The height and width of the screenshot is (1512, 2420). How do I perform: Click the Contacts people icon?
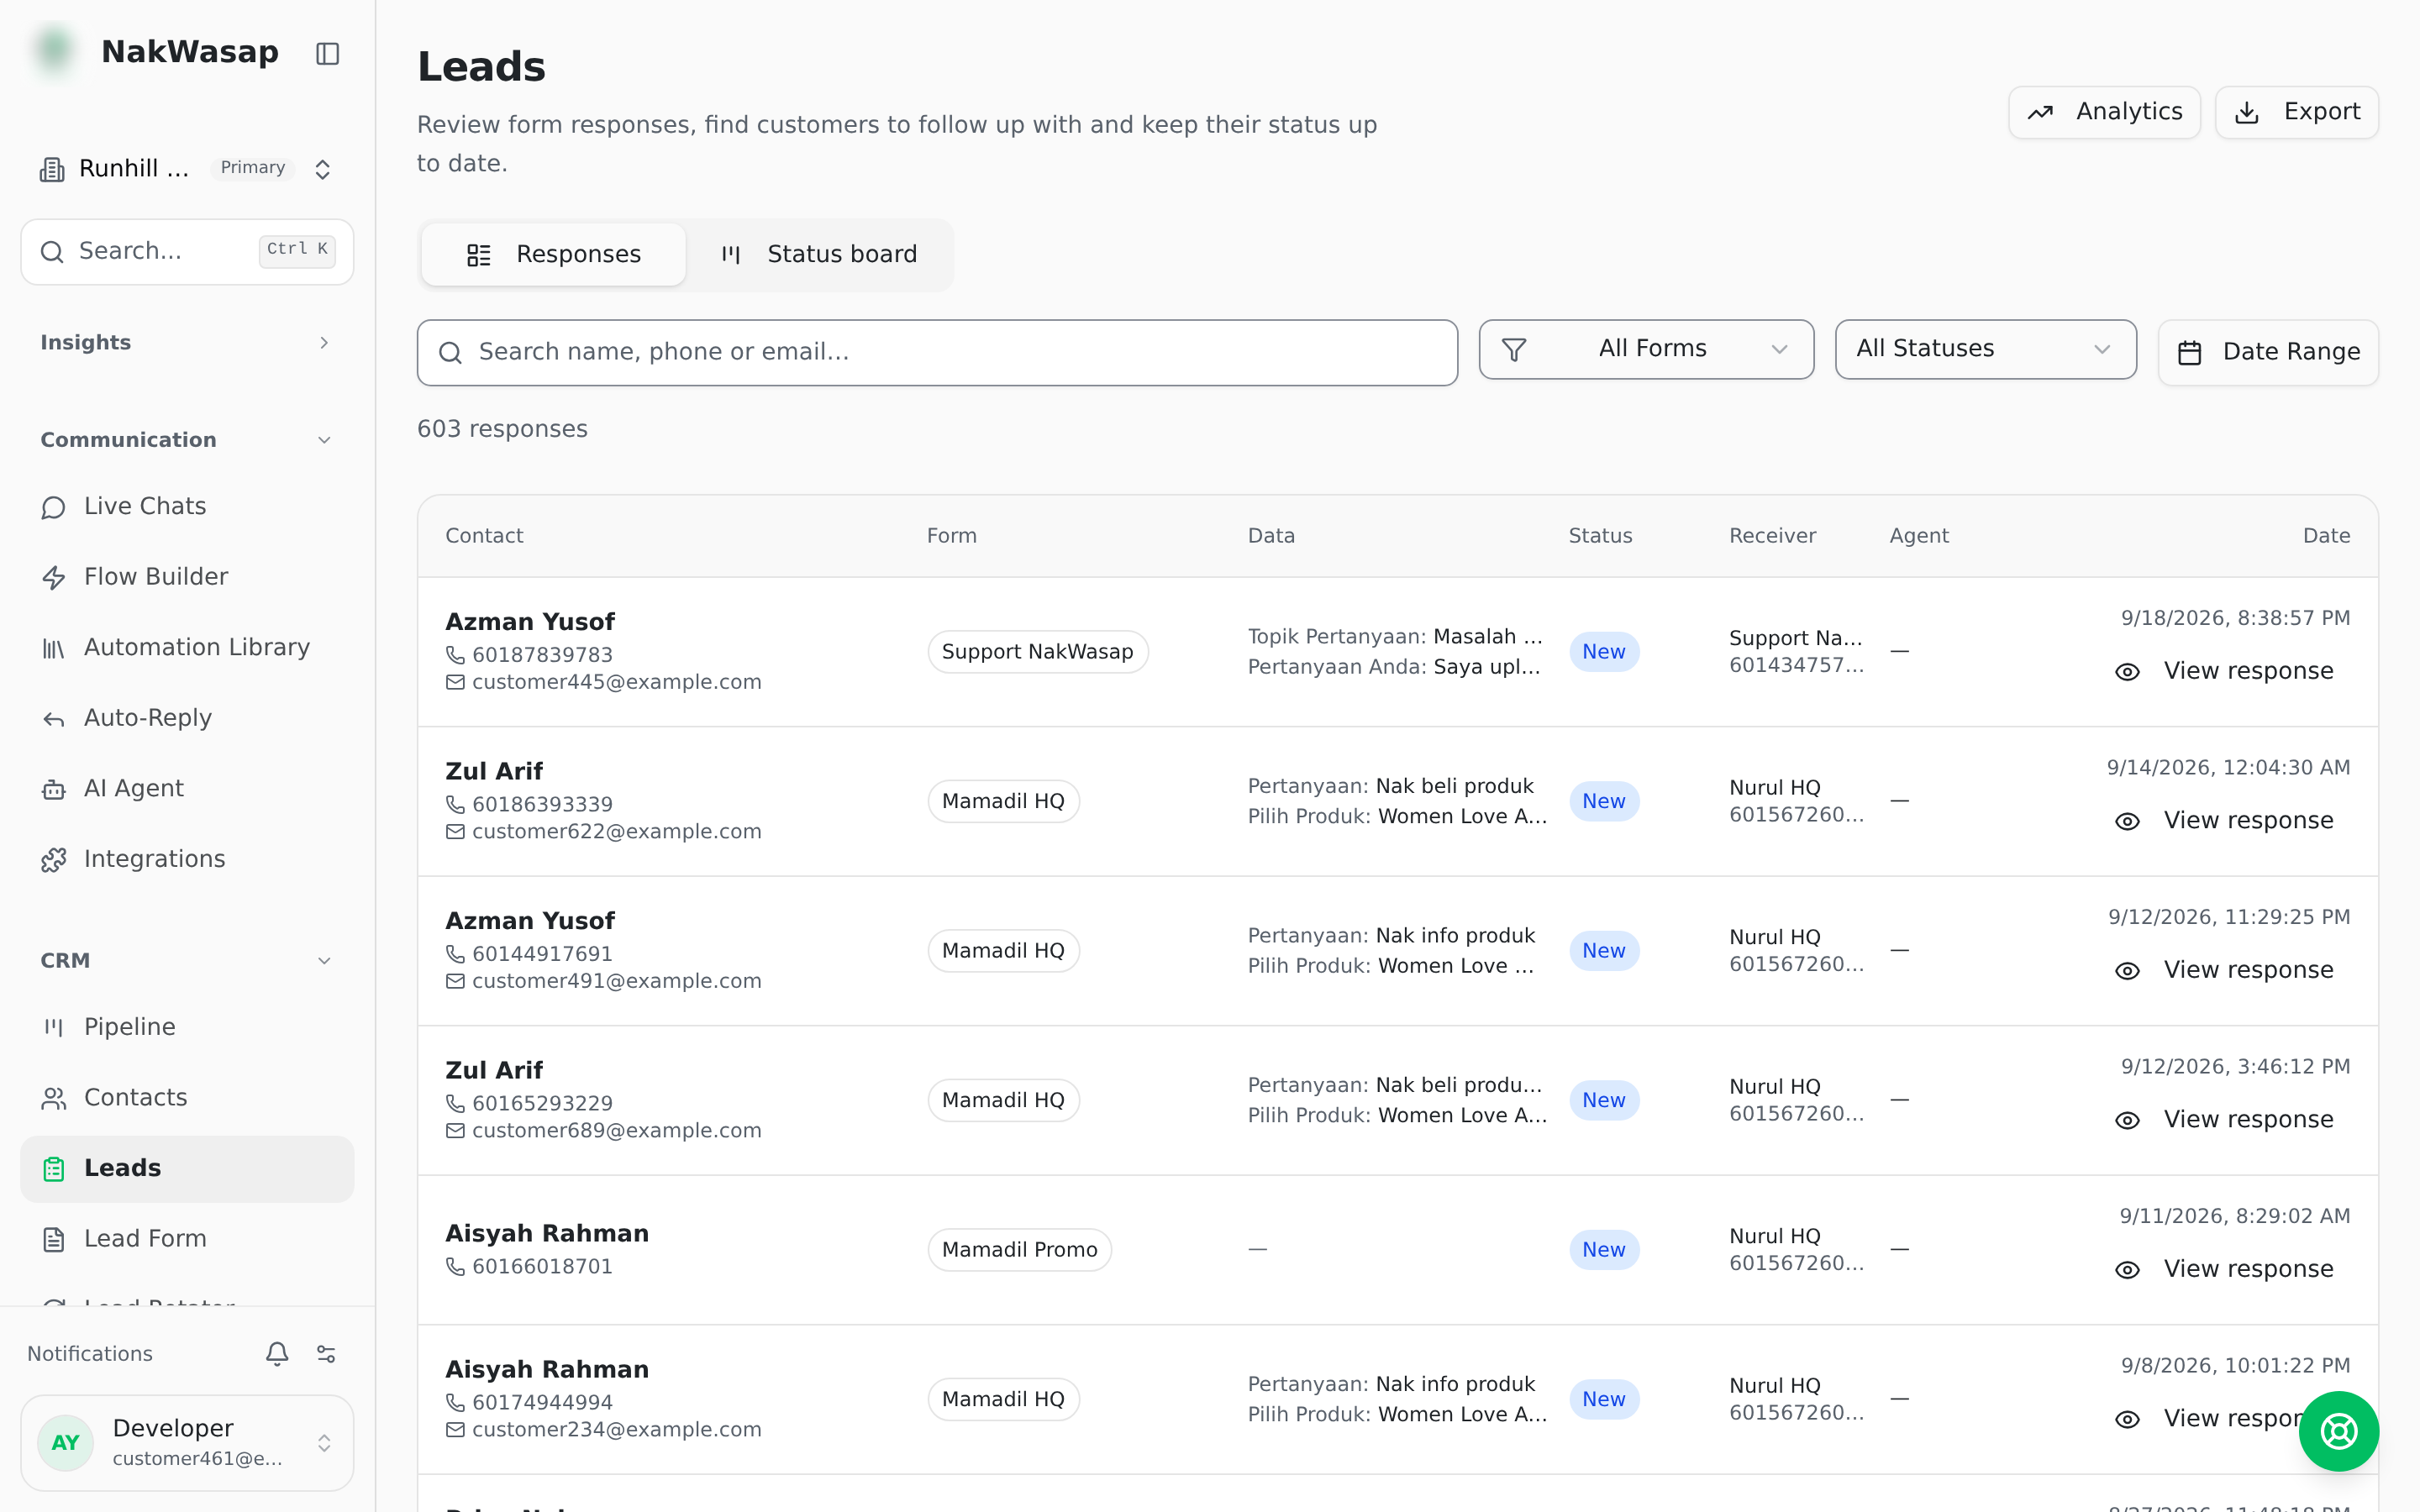(x=54, y=1098)
